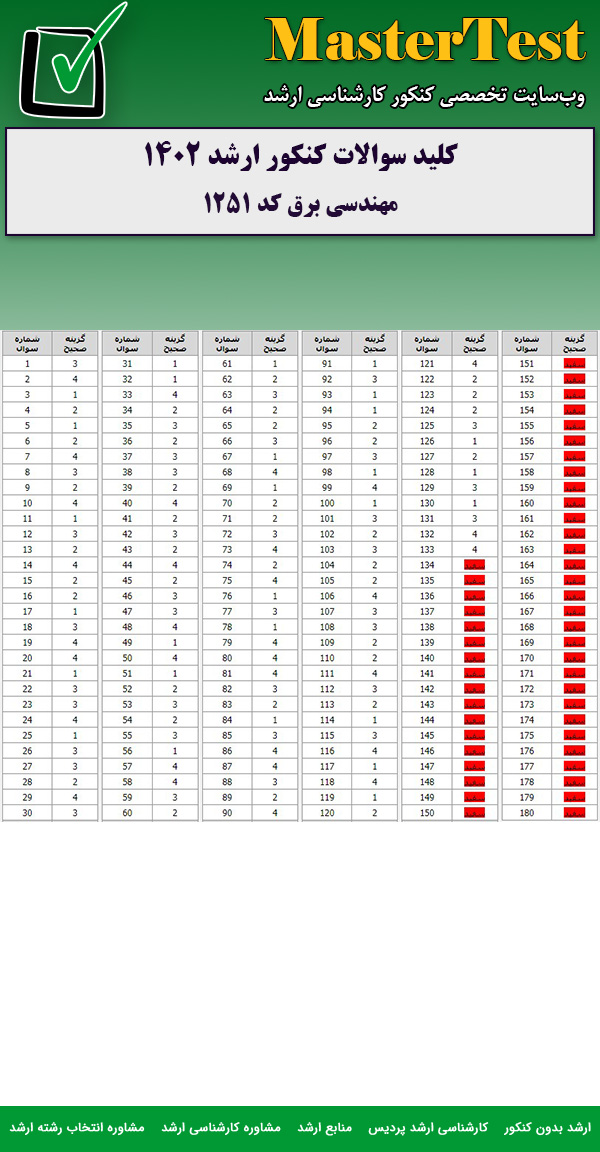The width and height of the screenshot is (600, 1152).
Task: Click the subtitle وب‌سایت تخصصی کنکور کارشناسی ارشد
Action: pyautogui.click(x=424, y=95)
